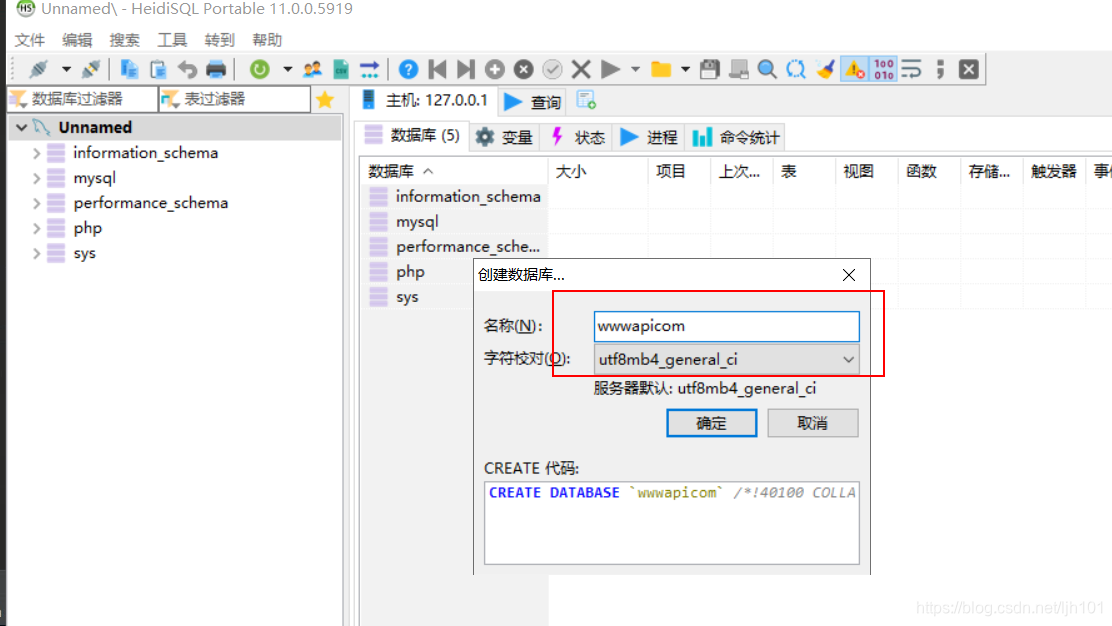The width and height of the screenshot is (1112, 626).
Task: Expand sys database in the tree
Action: coord(37,254)
